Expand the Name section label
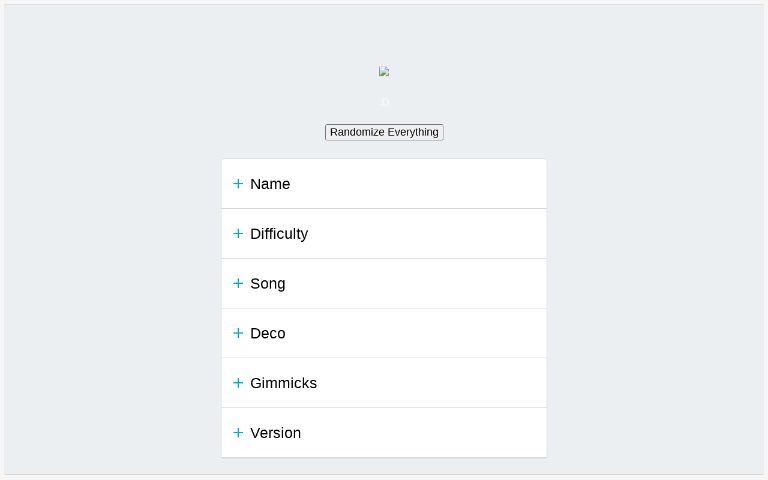Image resolution: width=768 pixels, height=480 pixels. coord(270,184)
